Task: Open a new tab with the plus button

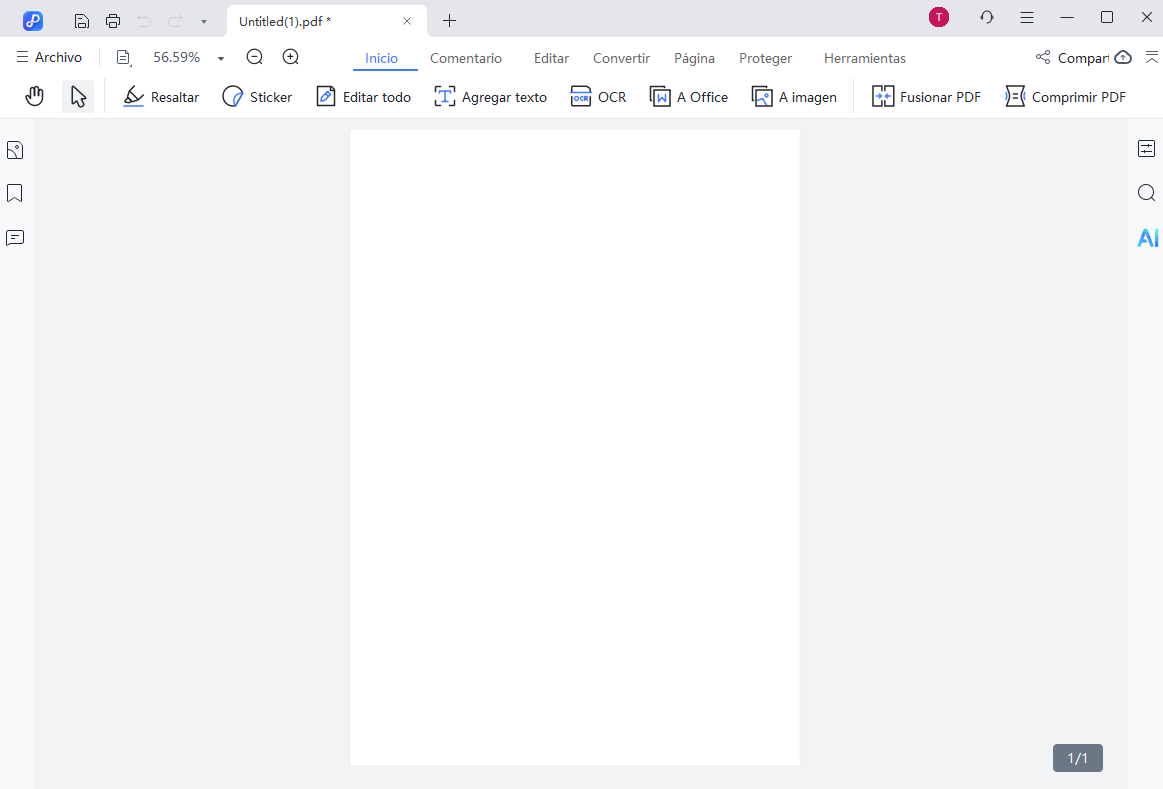Action: point(449,20)
